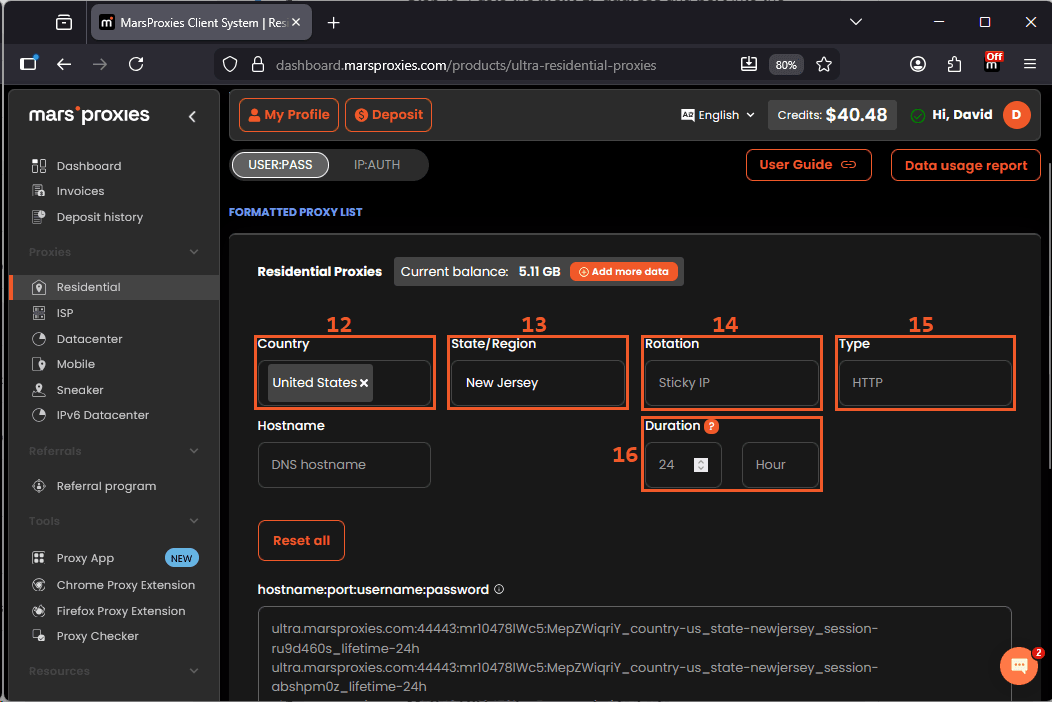The width and height of the screenshot is (1052, 702).
Task: Click the Sneaker proxies icon
Action: [x=39, y=390]
